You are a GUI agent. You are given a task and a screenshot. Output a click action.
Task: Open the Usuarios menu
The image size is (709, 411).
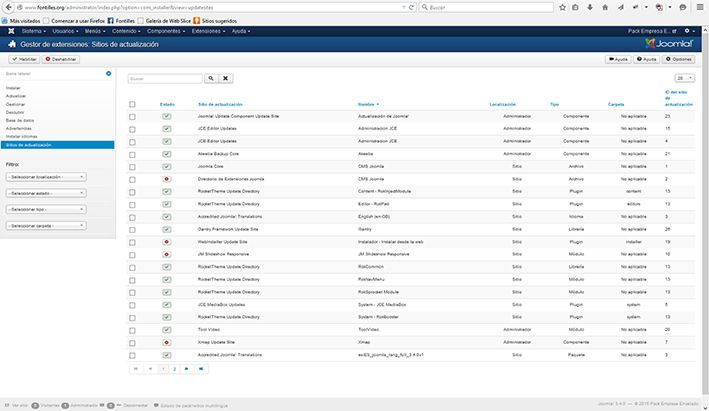click(x=65, y=31)
